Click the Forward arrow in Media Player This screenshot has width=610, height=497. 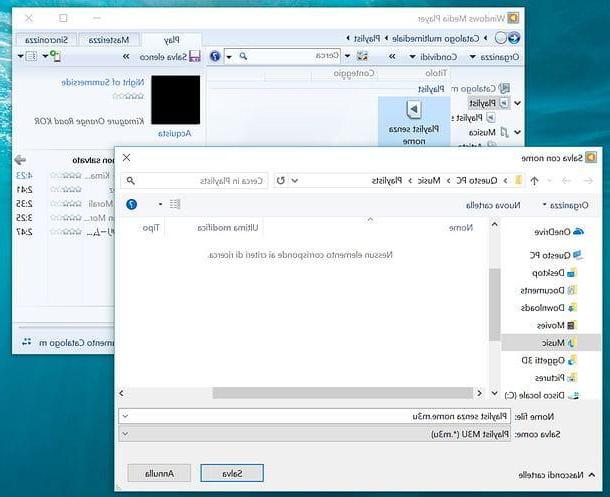[x=501, y=38]
